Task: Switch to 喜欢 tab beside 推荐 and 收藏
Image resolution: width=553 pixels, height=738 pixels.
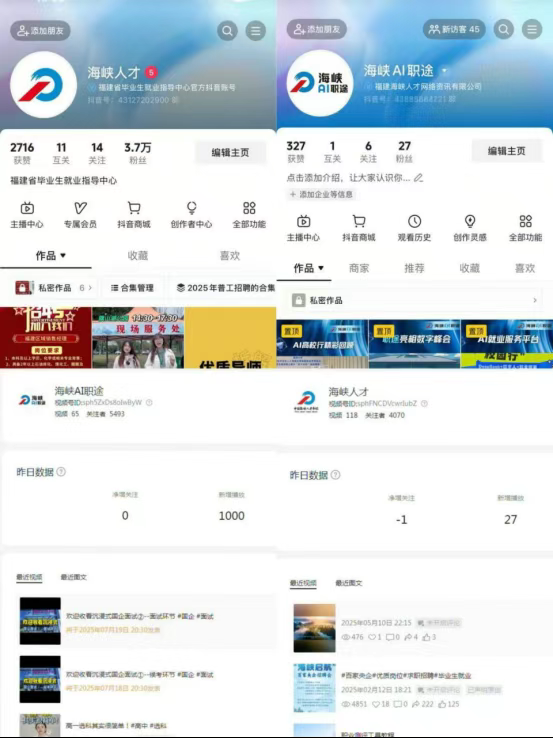Action: pyautogui.click(x=525, y=268)
